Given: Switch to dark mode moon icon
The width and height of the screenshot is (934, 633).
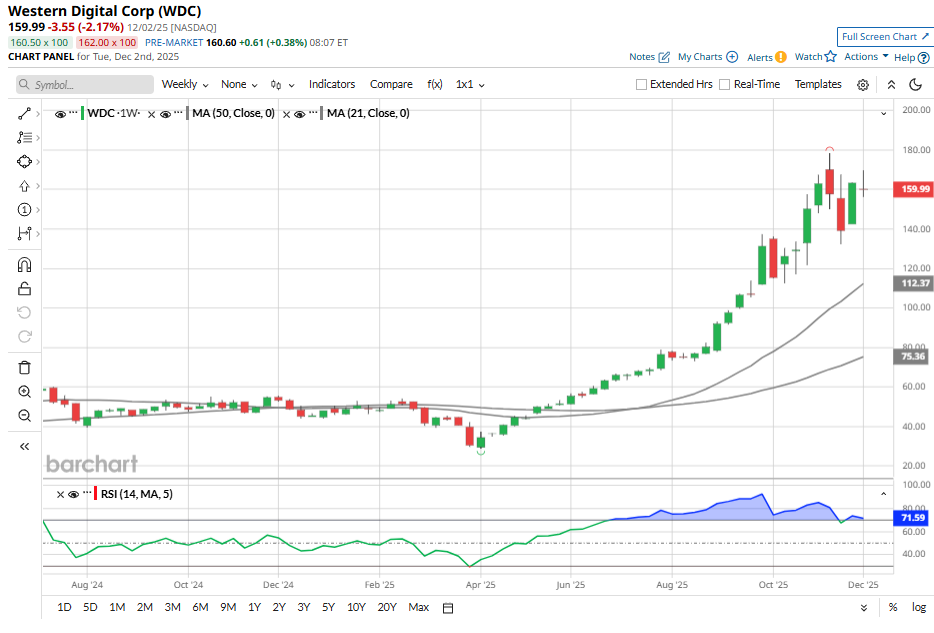Looking at the screenshot, I should pyautogui.click(x=915, y=85).
